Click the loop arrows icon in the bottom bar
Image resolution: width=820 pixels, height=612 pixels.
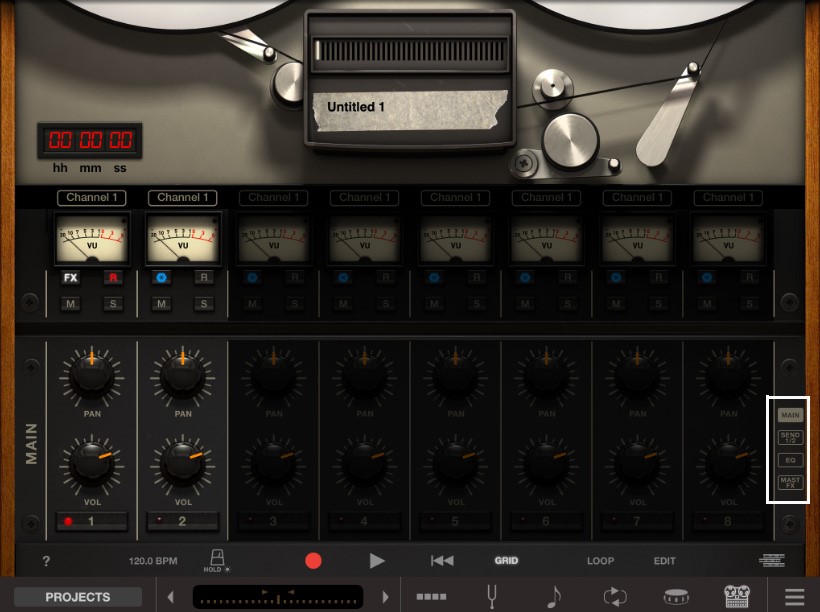tap(615, 597)
